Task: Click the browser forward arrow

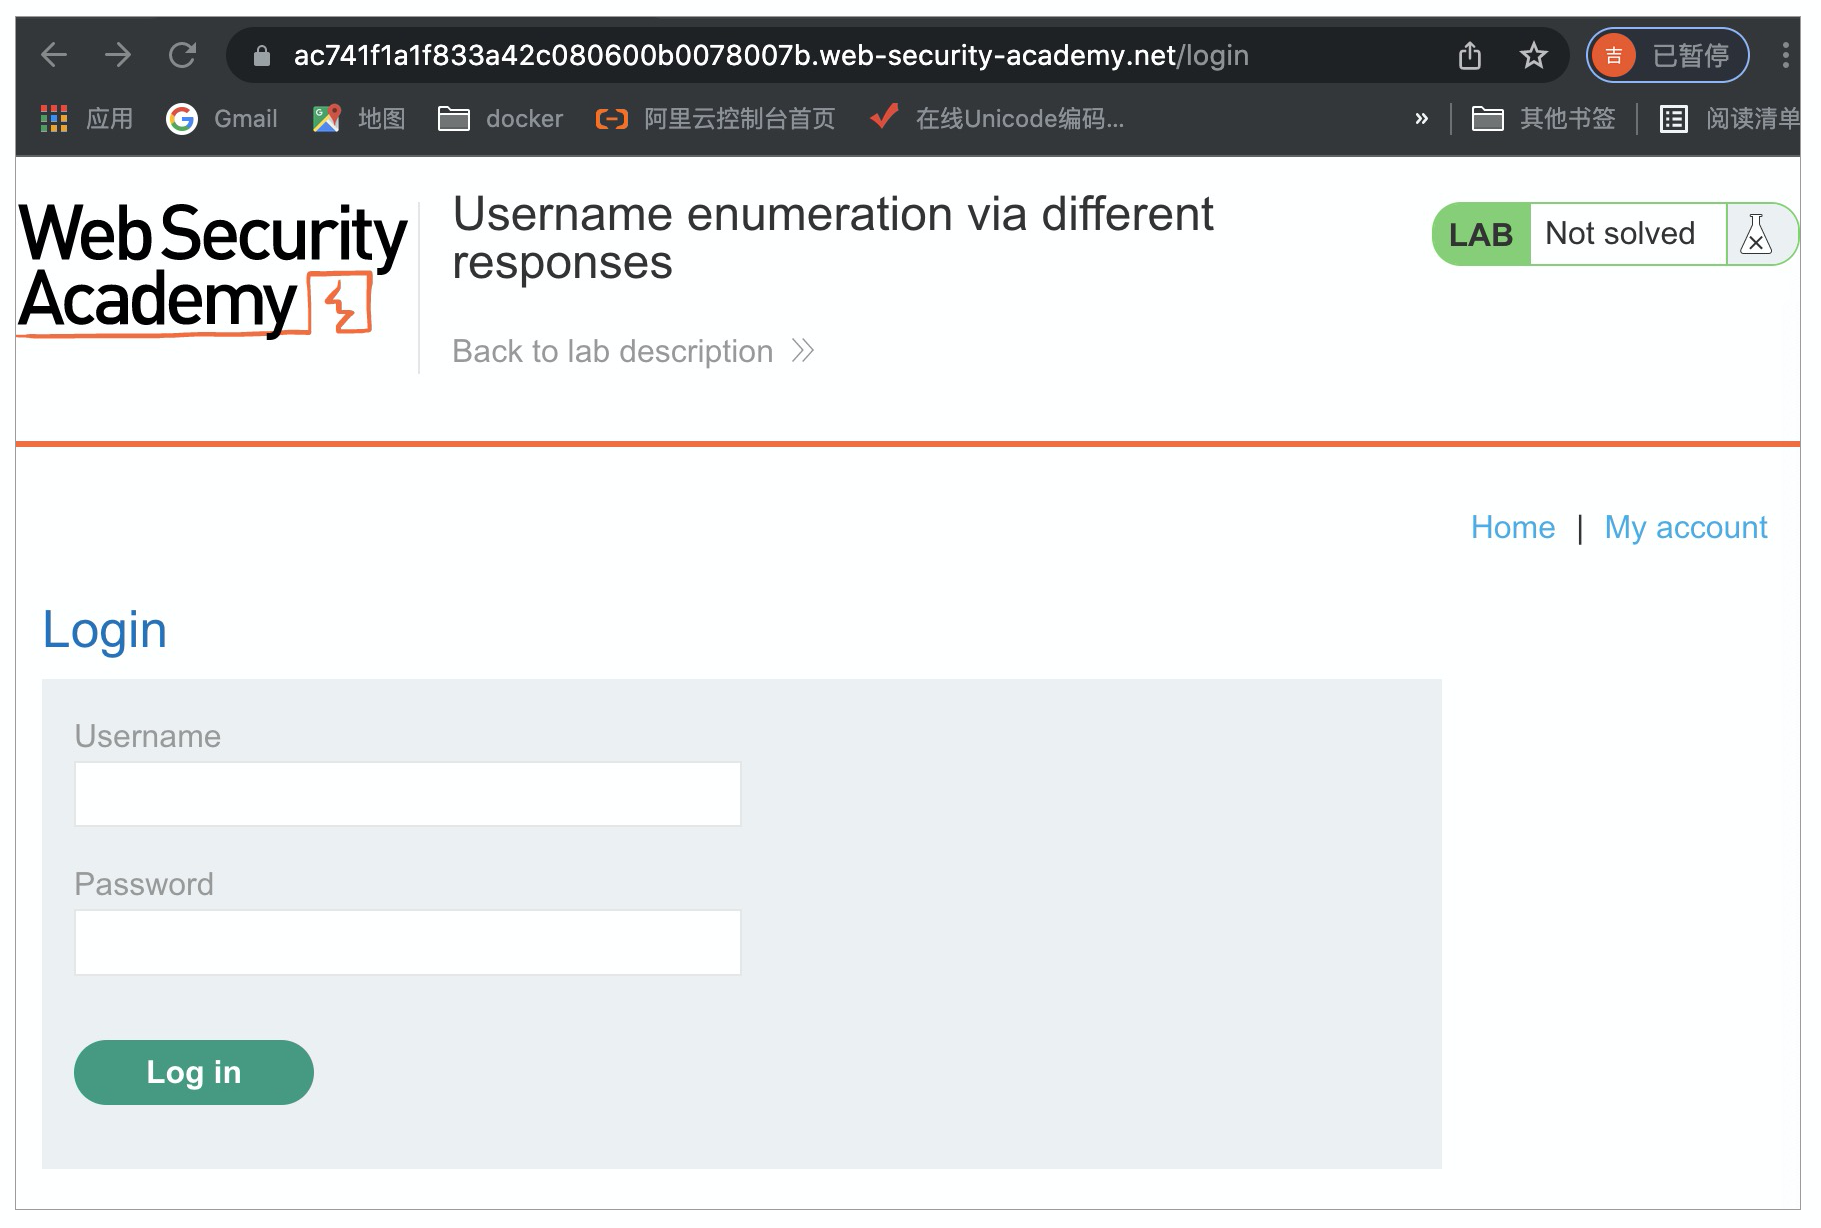Action: pos(118,55)
